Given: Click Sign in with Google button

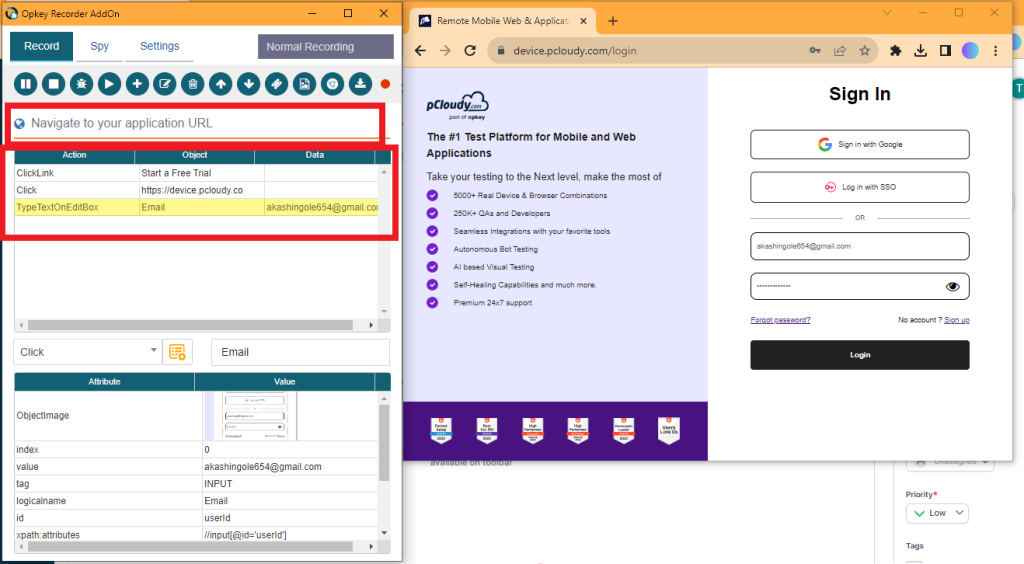Looking at the screenshot, I should 859,144.
